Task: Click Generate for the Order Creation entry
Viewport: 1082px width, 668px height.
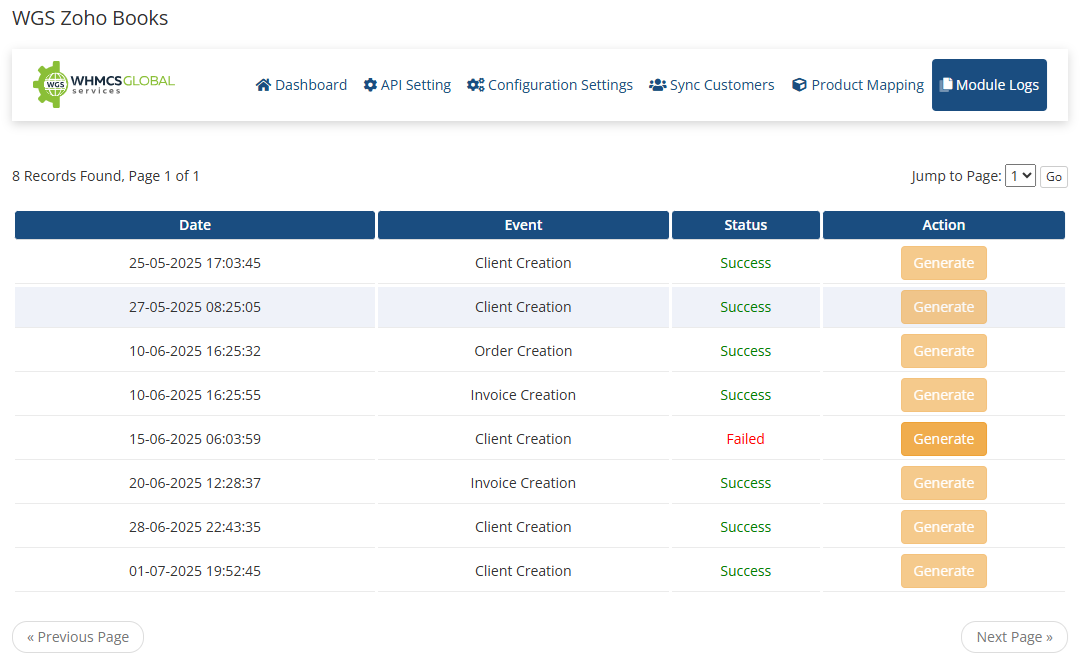Action: point(943,351)
